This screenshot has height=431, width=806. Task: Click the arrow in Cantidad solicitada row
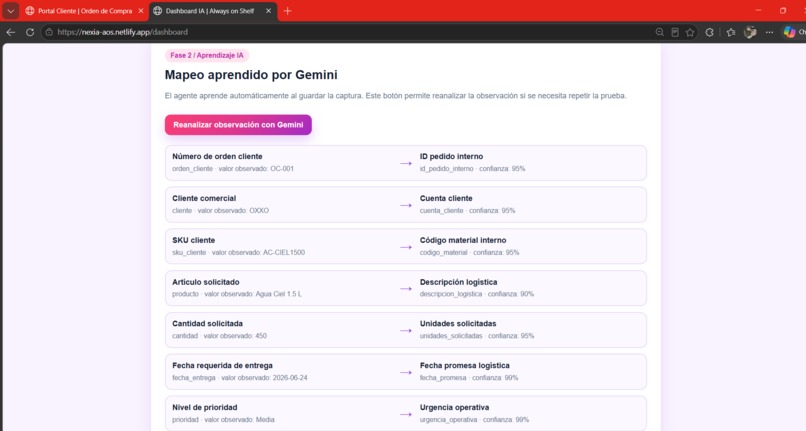[406, 331]
